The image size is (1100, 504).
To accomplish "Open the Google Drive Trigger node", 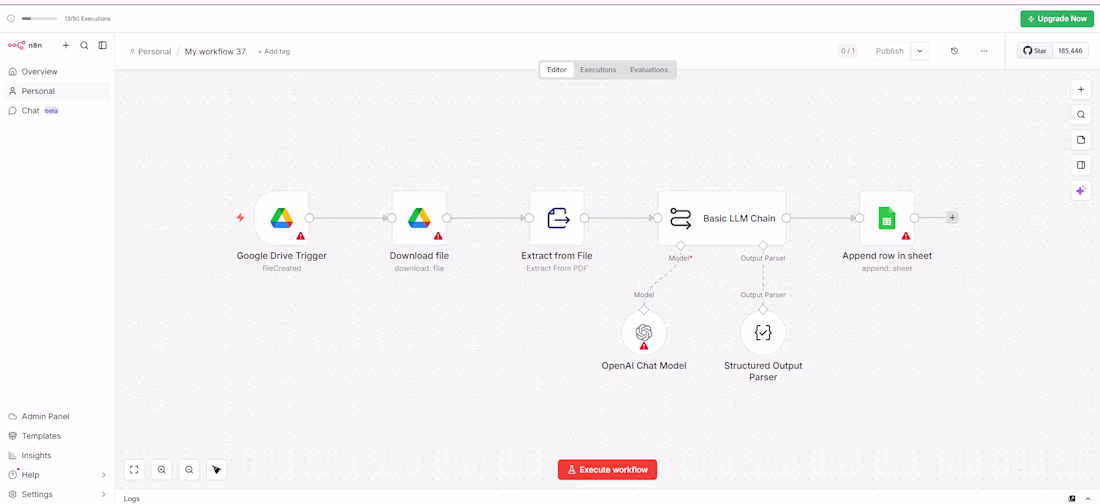I will click(281, 218).
